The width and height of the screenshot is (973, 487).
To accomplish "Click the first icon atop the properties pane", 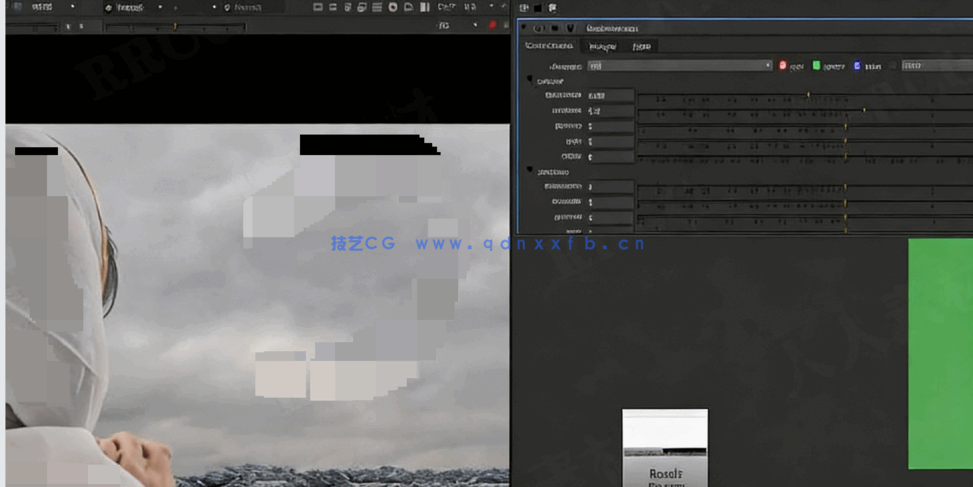I will click(x=524, y=8).
